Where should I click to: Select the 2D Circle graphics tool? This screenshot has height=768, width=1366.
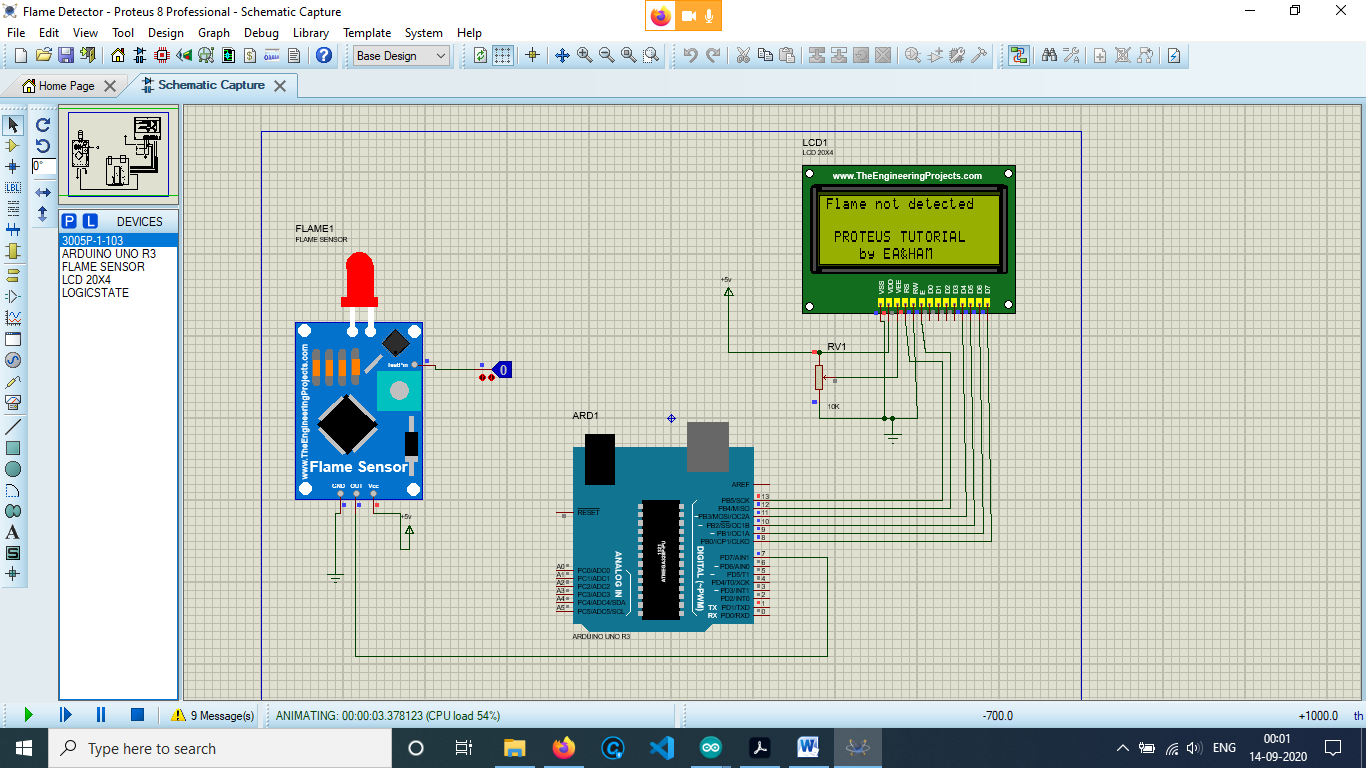13,469
